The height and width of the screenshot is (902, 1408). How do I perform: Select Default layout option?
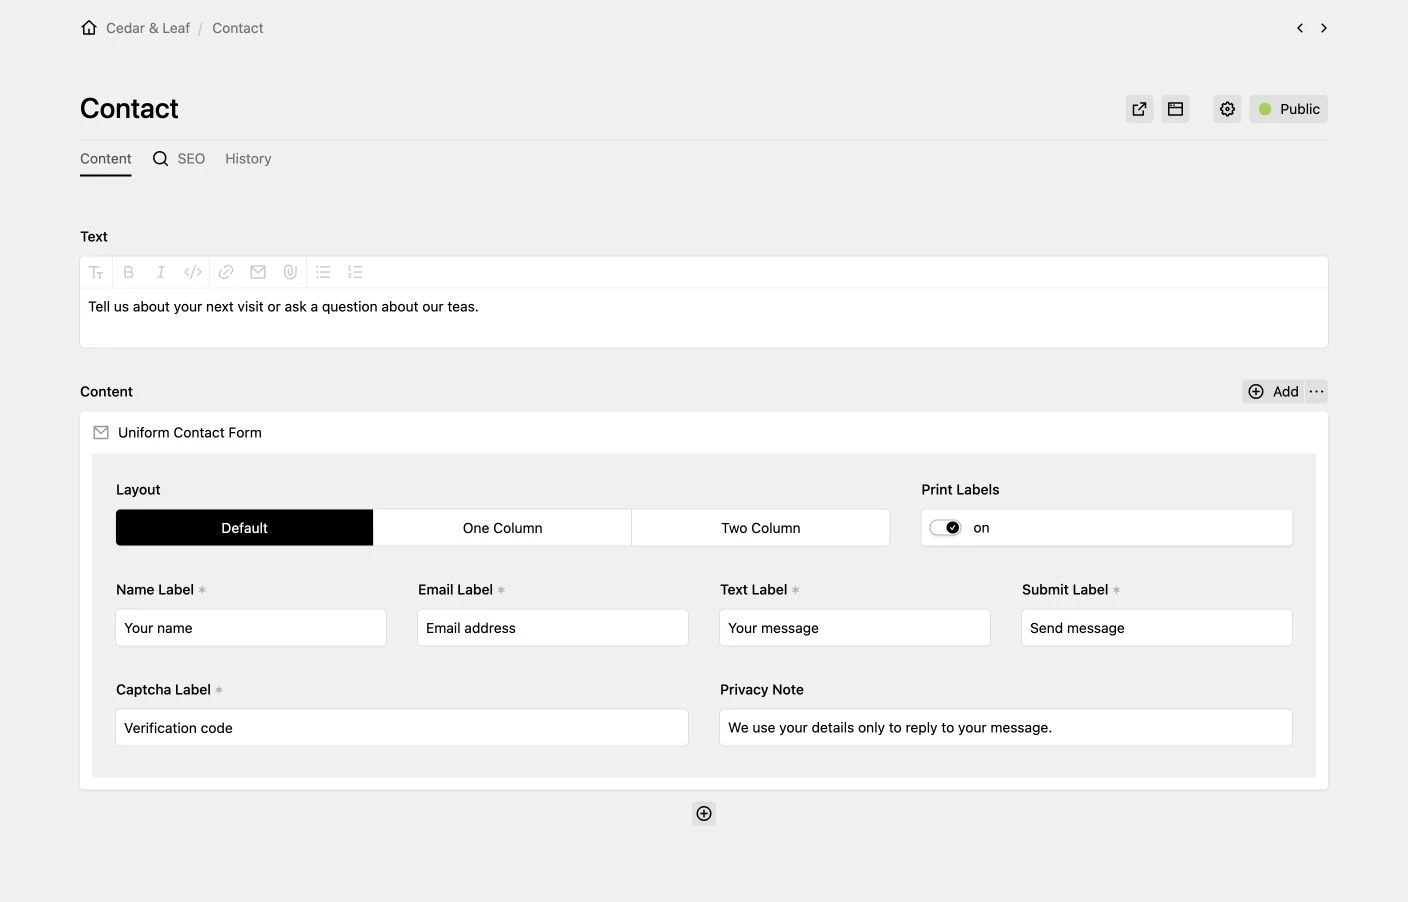[x=244, y=528]
